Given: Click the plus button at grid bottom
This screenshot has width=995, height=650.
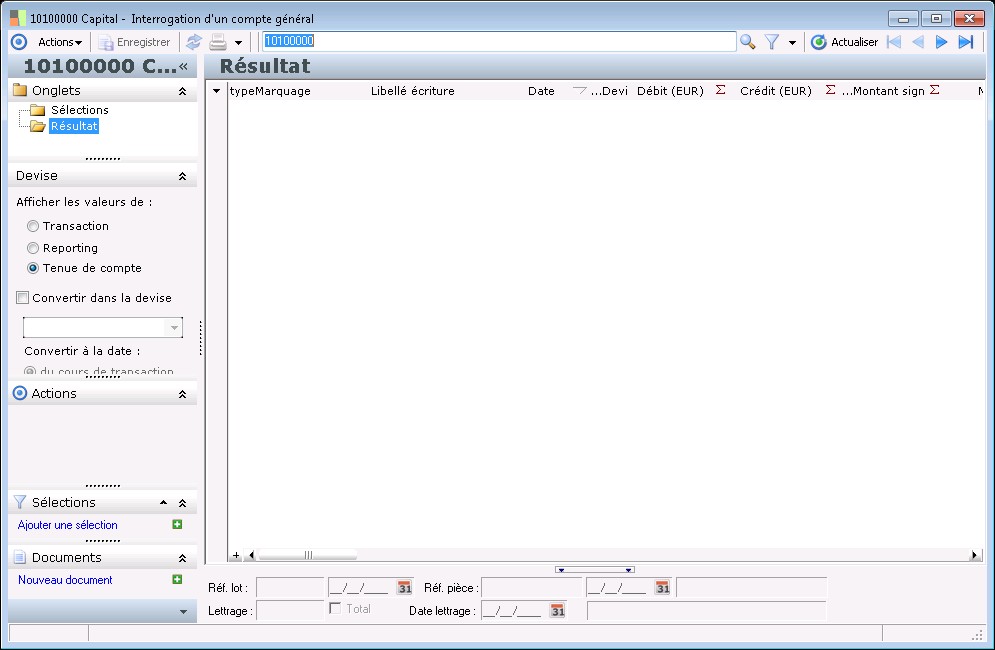Looking at the screenshot, I should coord(235,555).
